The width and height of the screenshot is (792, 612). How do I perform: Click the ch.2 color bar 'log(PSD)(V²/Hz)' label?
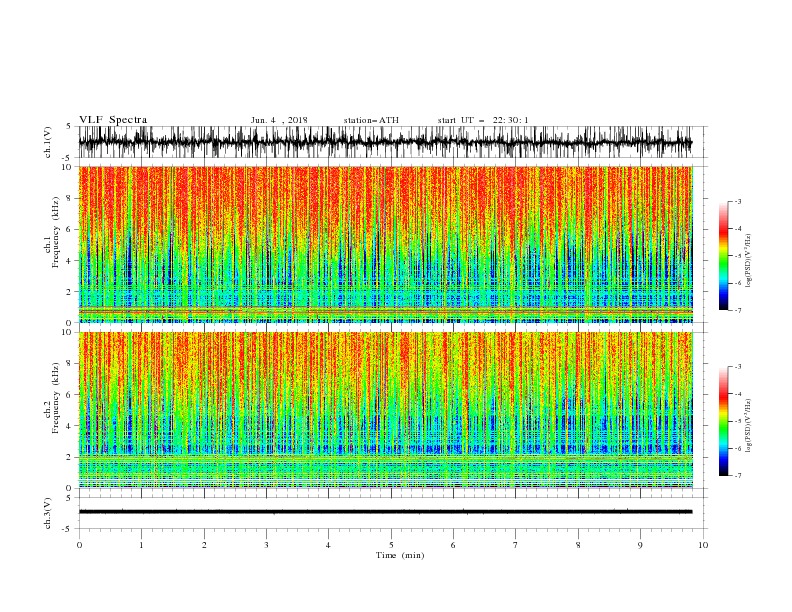[x=748, y=426]
